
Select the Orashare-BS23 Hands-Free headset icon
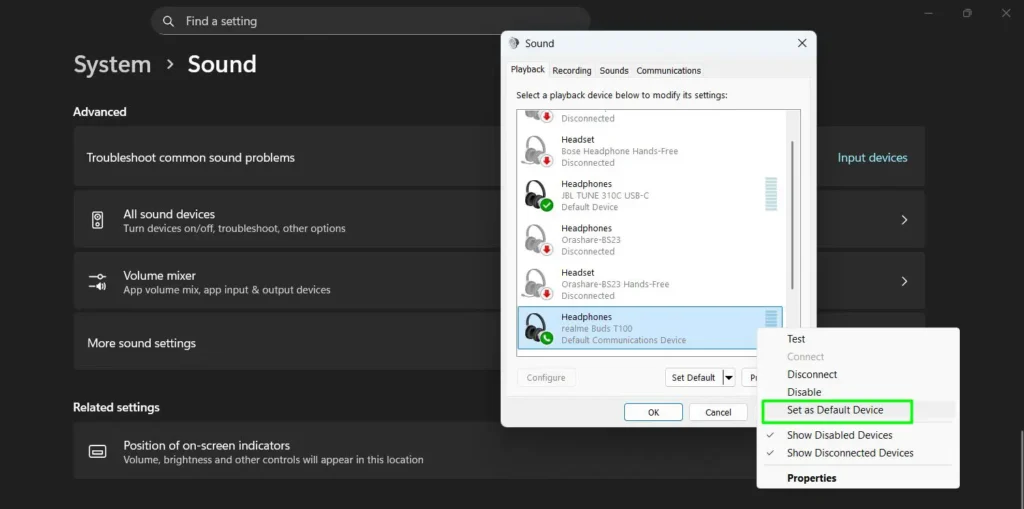coord(537,284)
